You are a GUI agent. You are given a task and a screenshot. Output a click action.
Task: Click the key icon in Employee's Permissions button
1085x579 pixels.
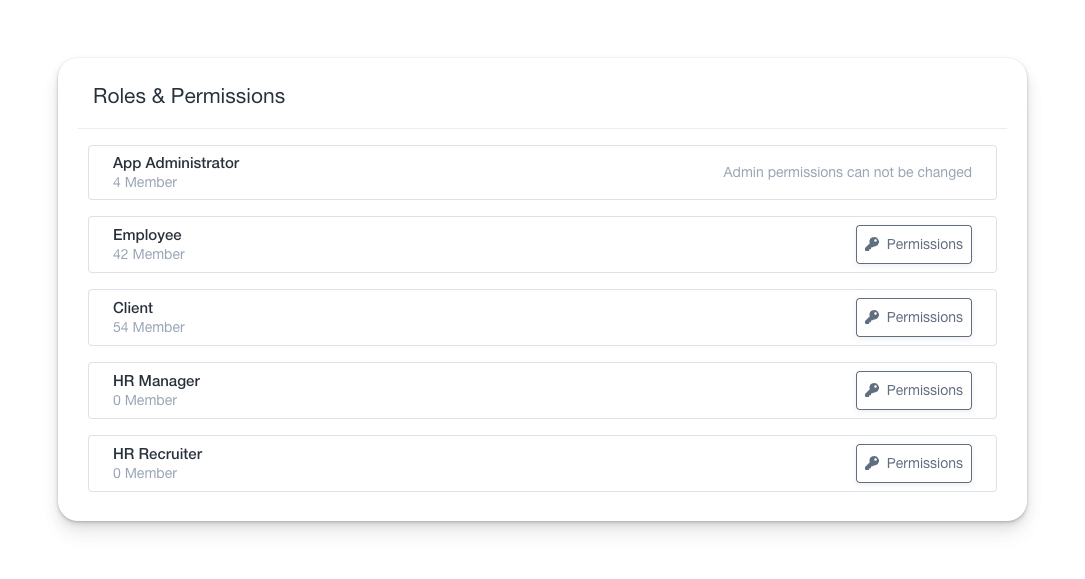(x=872, y=244)
